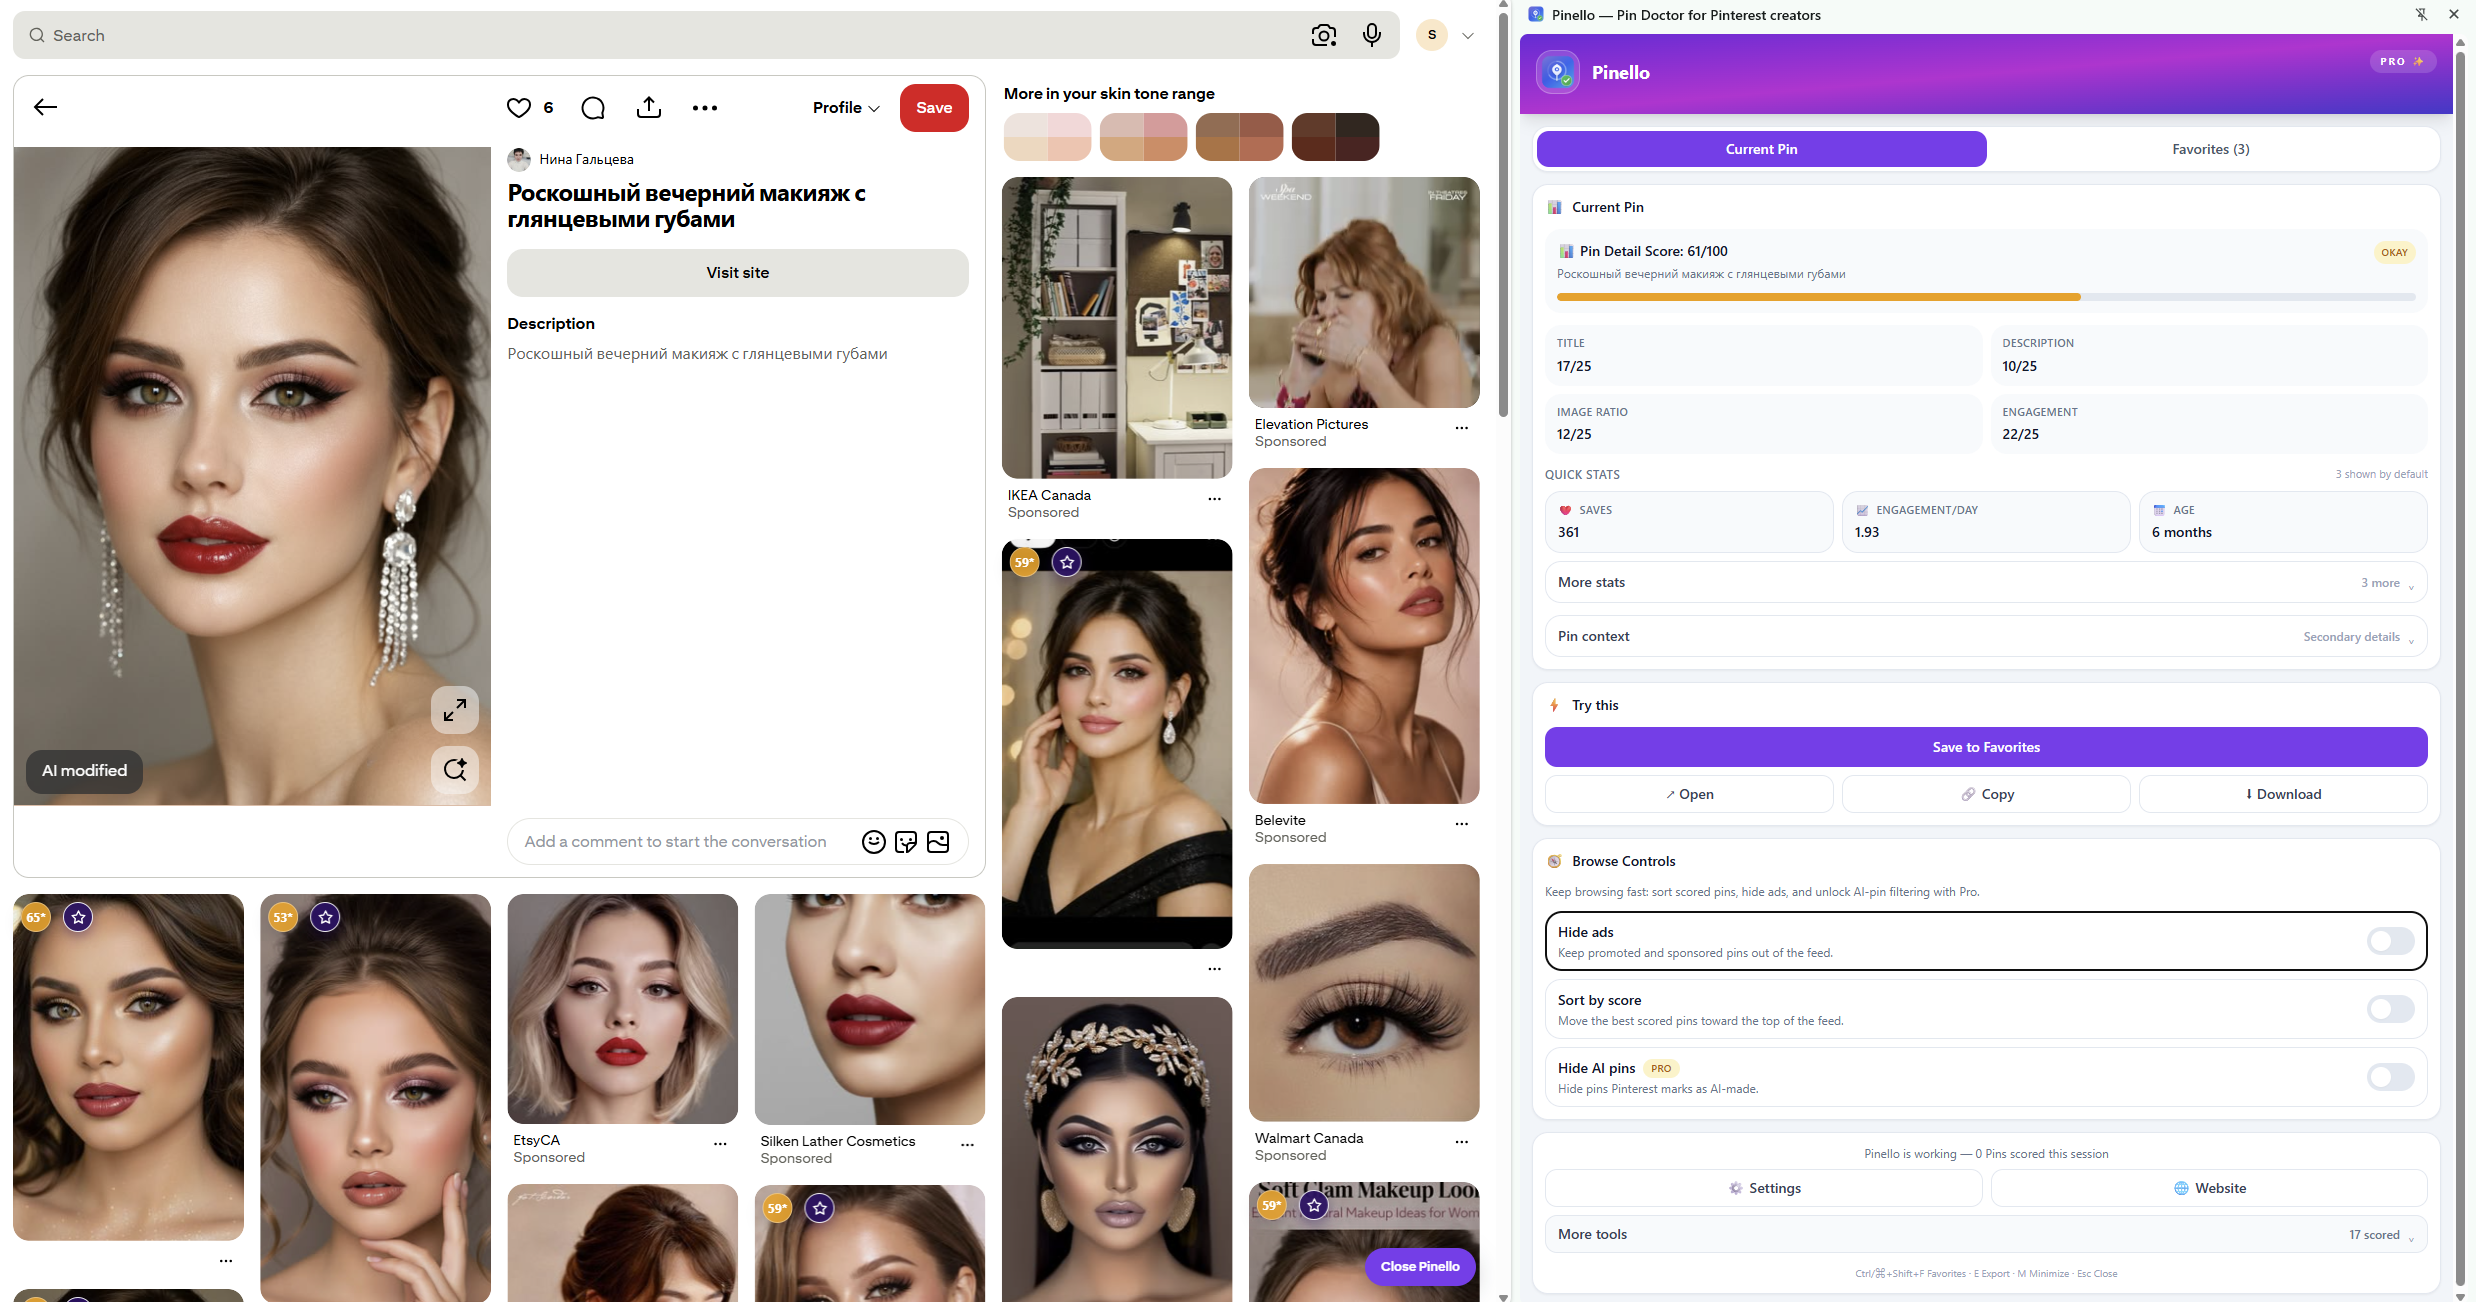Attach a photo to the comment
Image resolution: width=2476 pixels, height=1302 pixels.
tap(938, 842)
